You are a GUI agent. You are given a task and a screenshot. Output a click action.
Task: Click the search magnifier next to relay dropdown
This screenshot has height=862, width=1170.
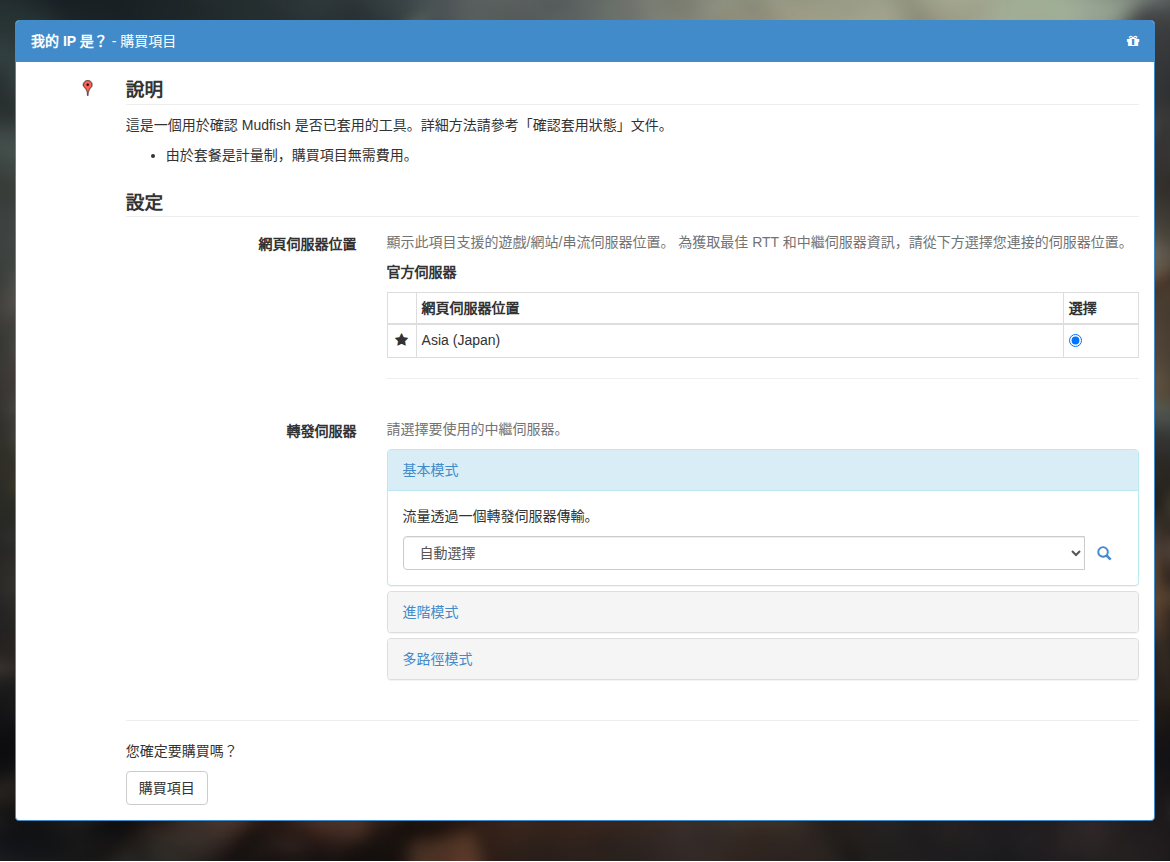coord(1104,553)
